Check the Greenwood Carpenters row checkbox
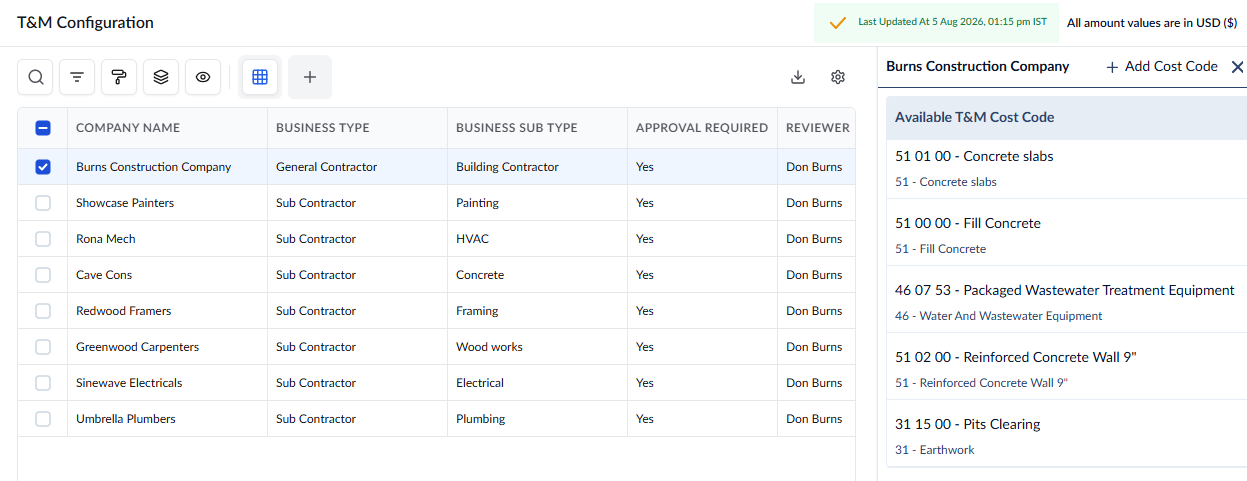The height and width of the screenshot is (481, 1247). [43, 347]
